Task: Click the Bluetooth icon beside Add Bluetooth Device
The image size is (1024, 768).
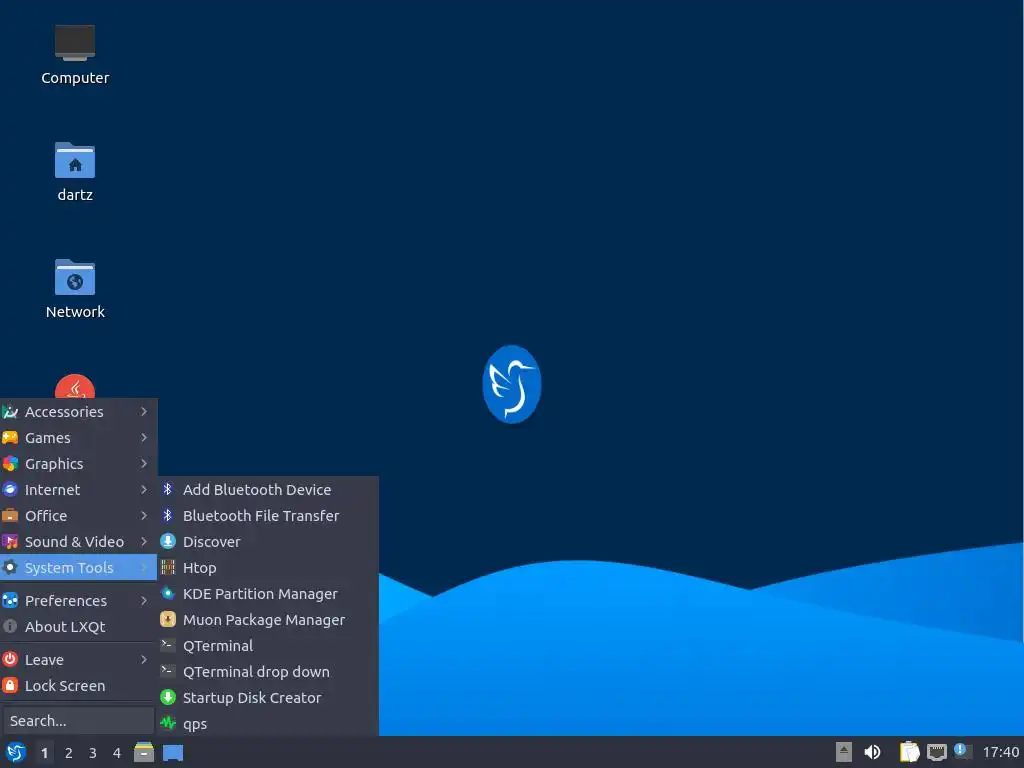Action: [x=168, y=489]
